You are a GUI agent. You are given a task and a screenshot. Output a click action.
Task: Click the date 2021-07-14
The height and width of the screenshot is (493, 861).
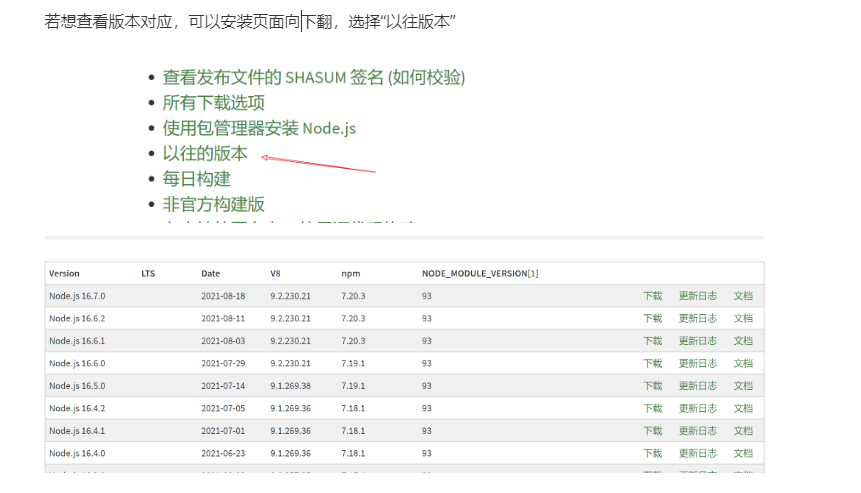[x=223, y=386]
